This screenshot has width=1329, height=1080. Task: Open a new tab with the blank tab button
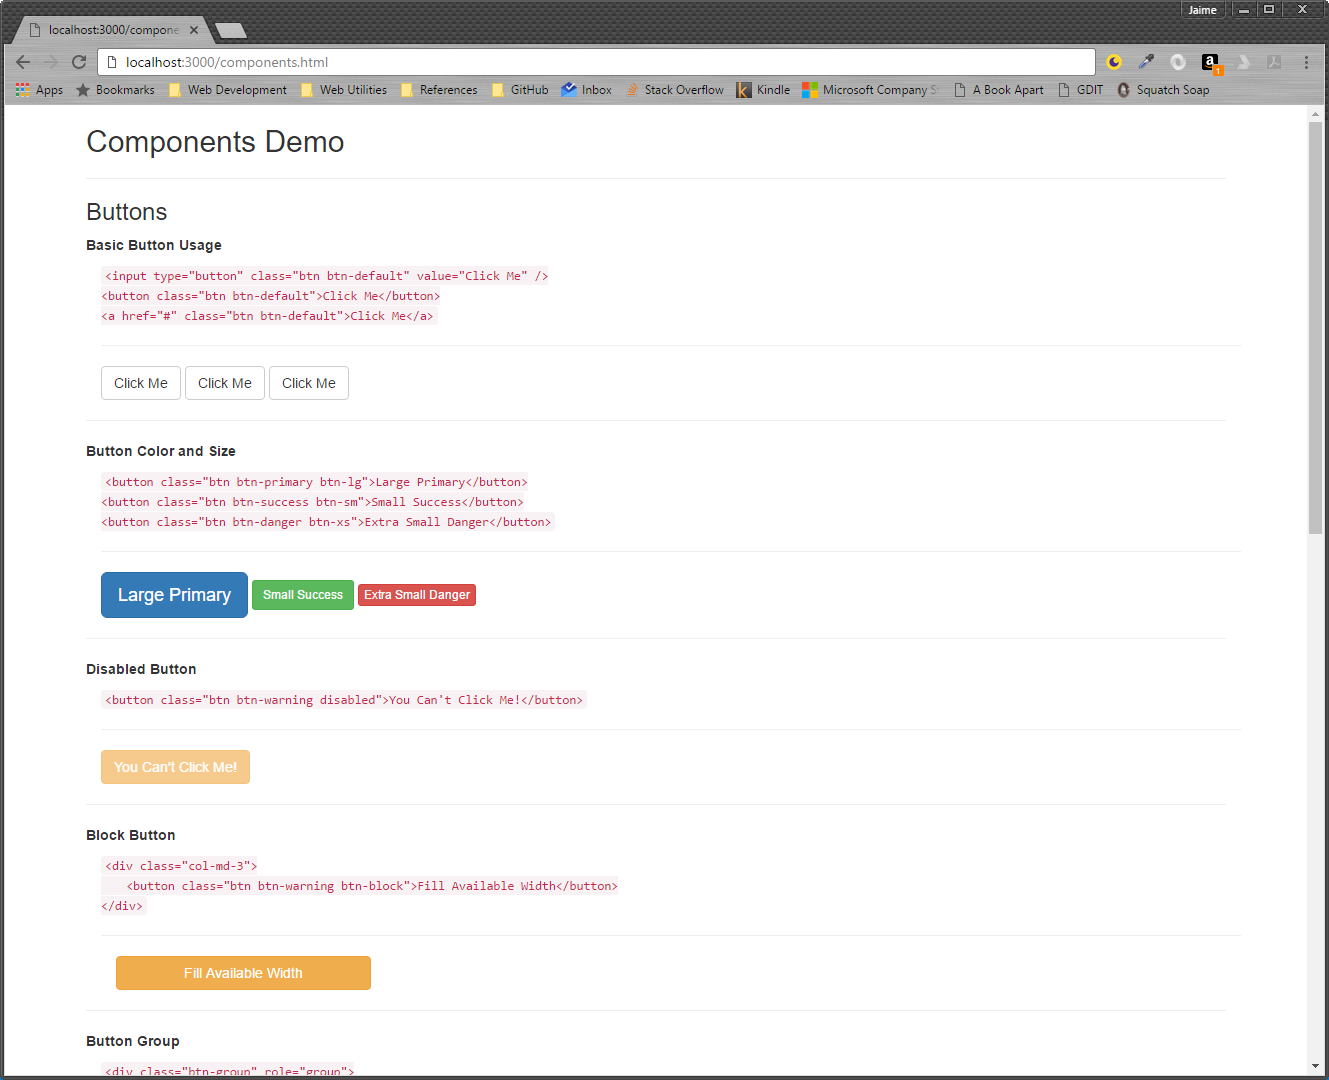(231, 31)
